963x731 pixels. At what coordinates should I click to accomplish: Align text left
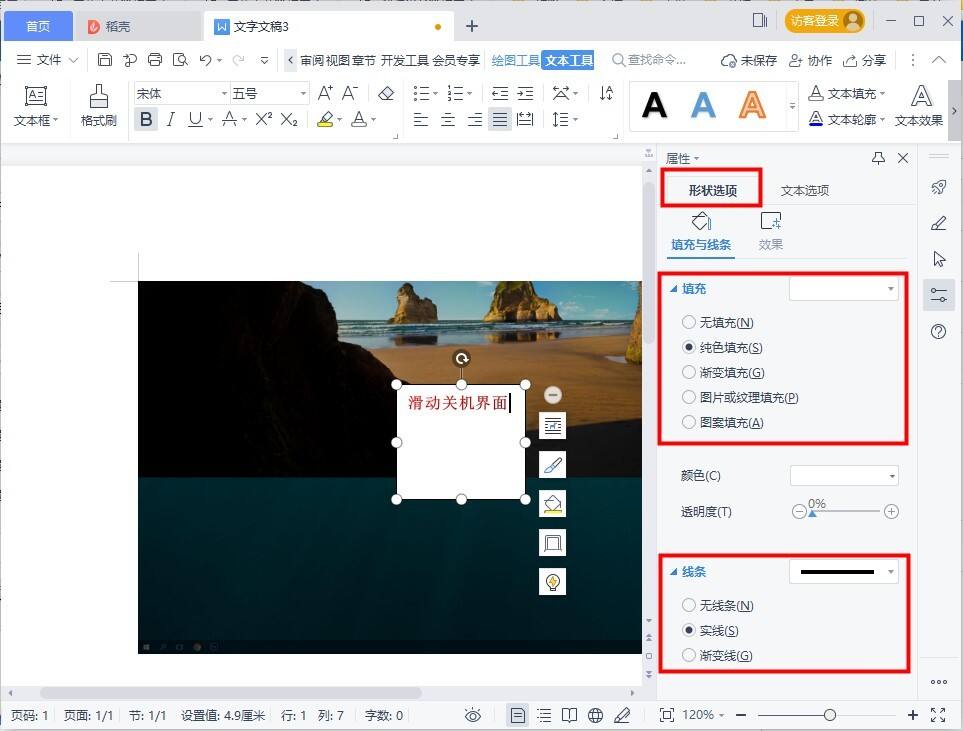click(421, 119)
